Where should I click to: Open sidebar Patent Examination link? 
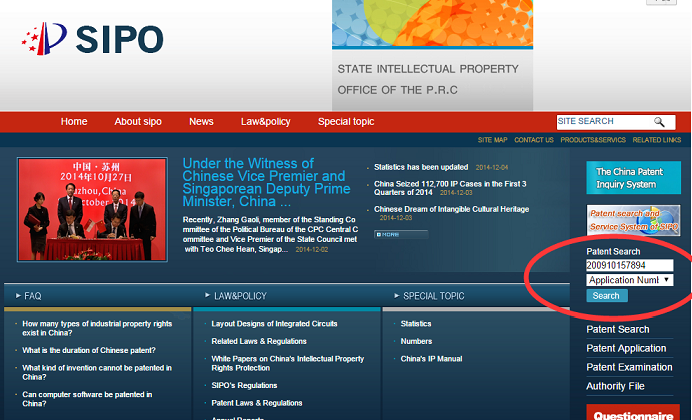tap(629, 368)
